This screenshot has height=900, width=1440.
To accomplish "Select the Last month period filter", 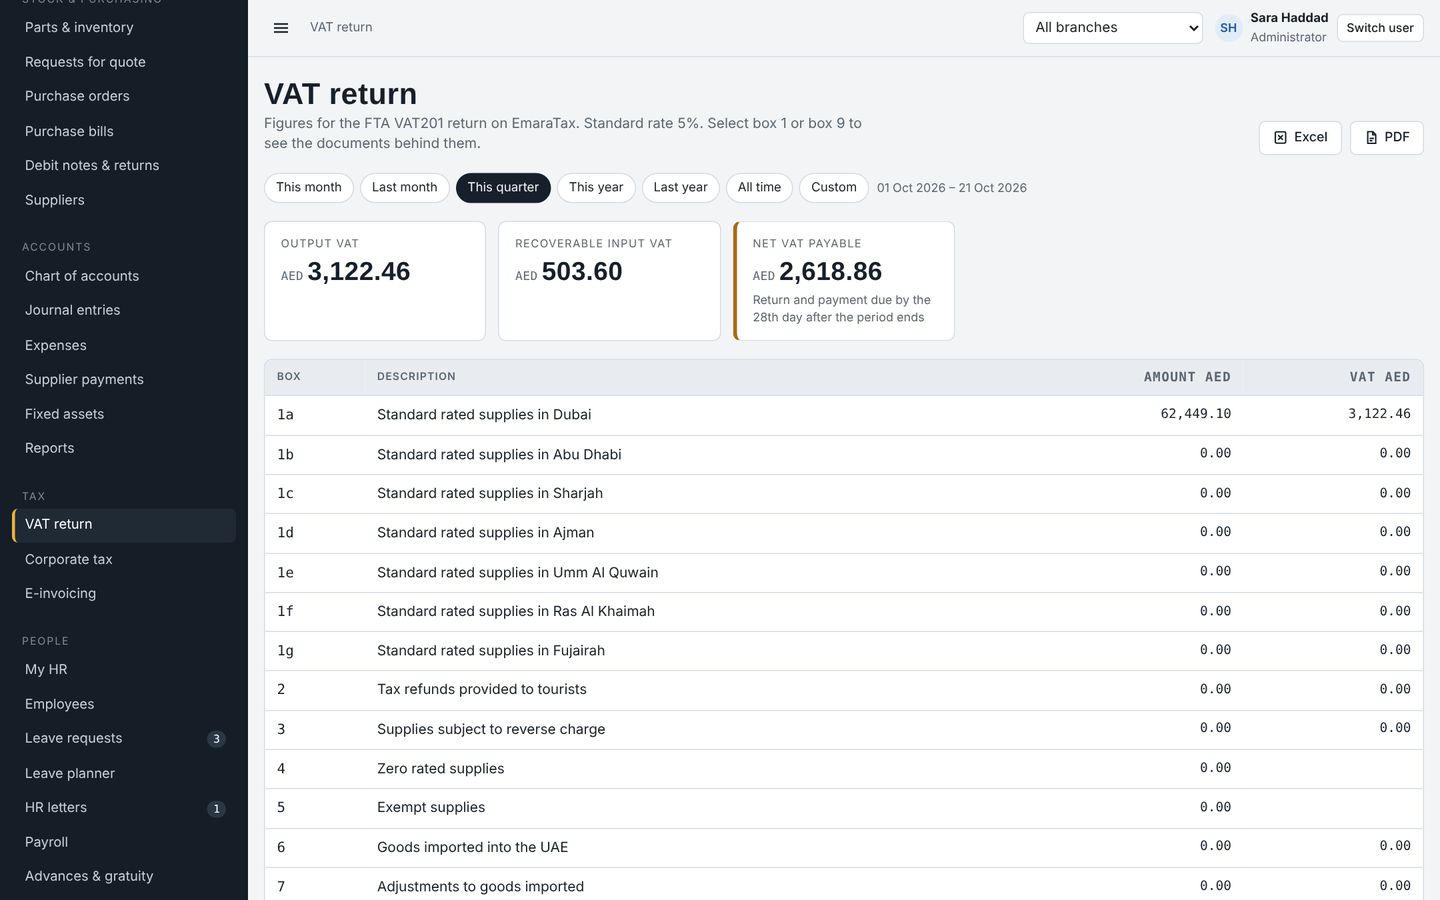I will [404, 188].
